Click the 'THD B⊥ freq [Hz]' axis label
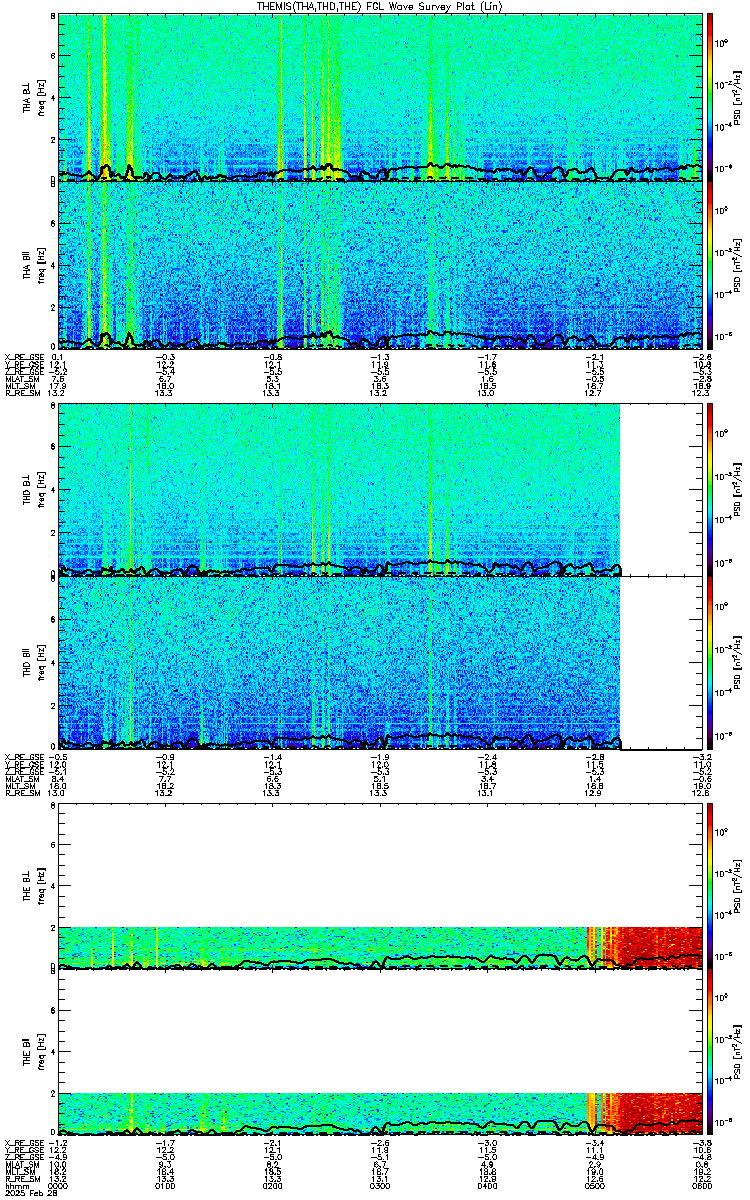750x1200 pixels. coord(32,488)
